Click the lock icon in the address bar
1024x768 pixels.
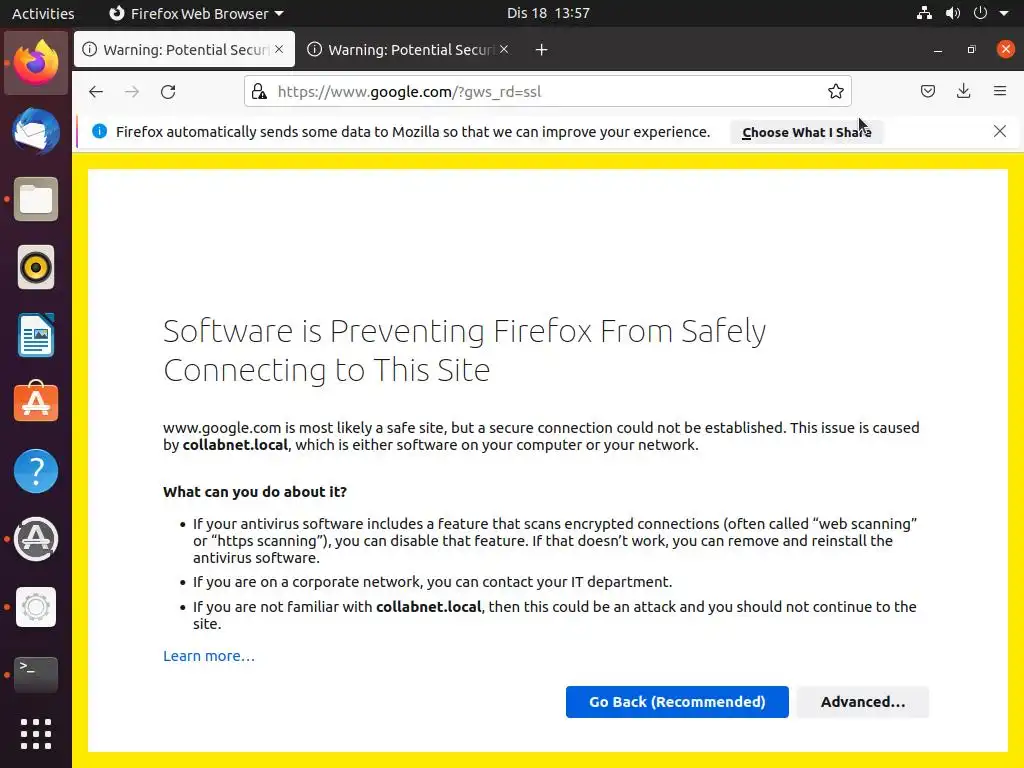click(x=259, y=92)
